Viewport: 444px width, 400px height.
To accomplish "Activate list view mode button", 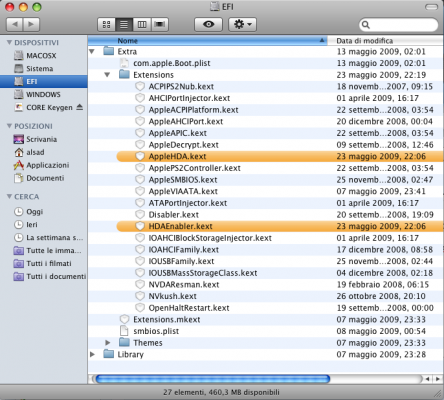I will point(124,24).
